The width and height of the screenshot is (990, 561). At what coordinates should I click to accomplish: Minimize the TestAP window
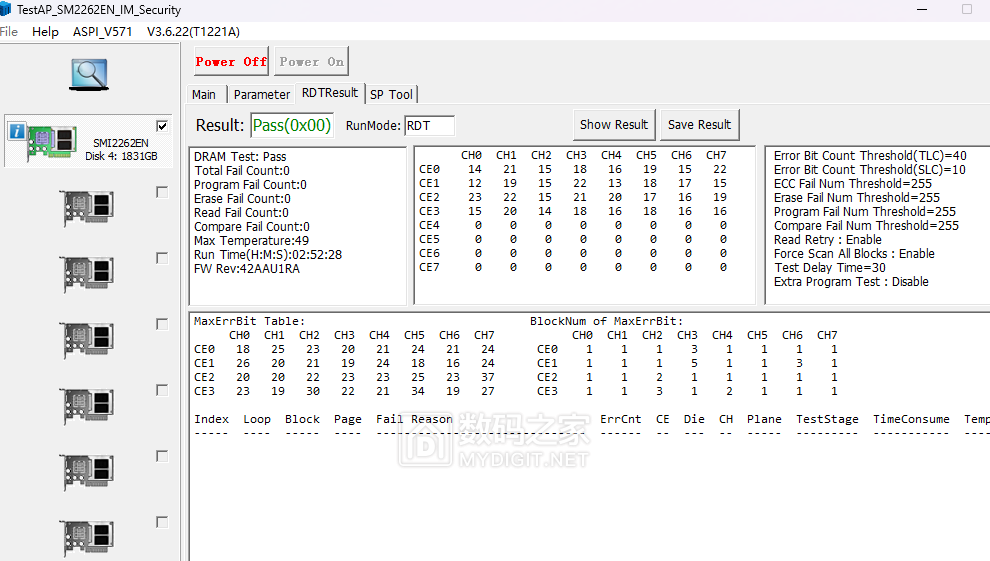(922, 9)
